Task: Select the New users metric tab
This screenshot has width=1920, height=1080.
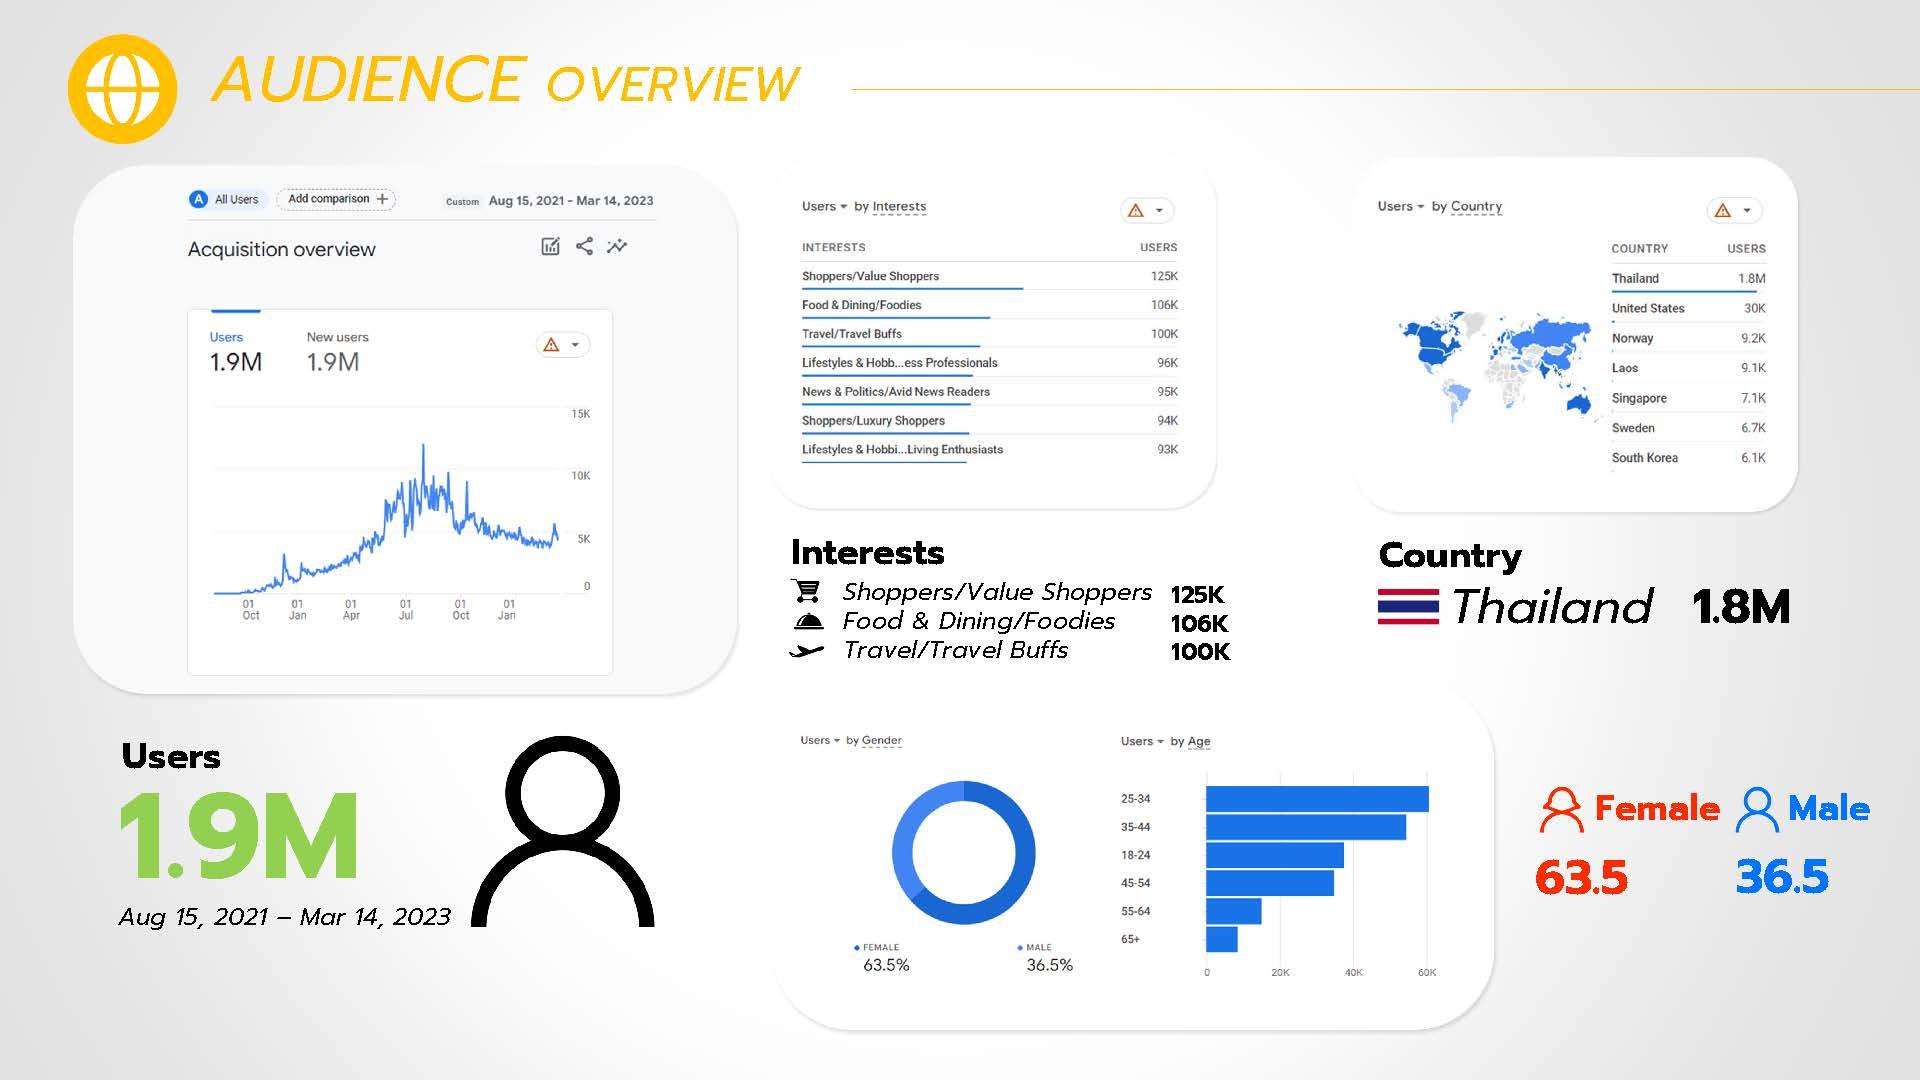Action: point(337,352)
